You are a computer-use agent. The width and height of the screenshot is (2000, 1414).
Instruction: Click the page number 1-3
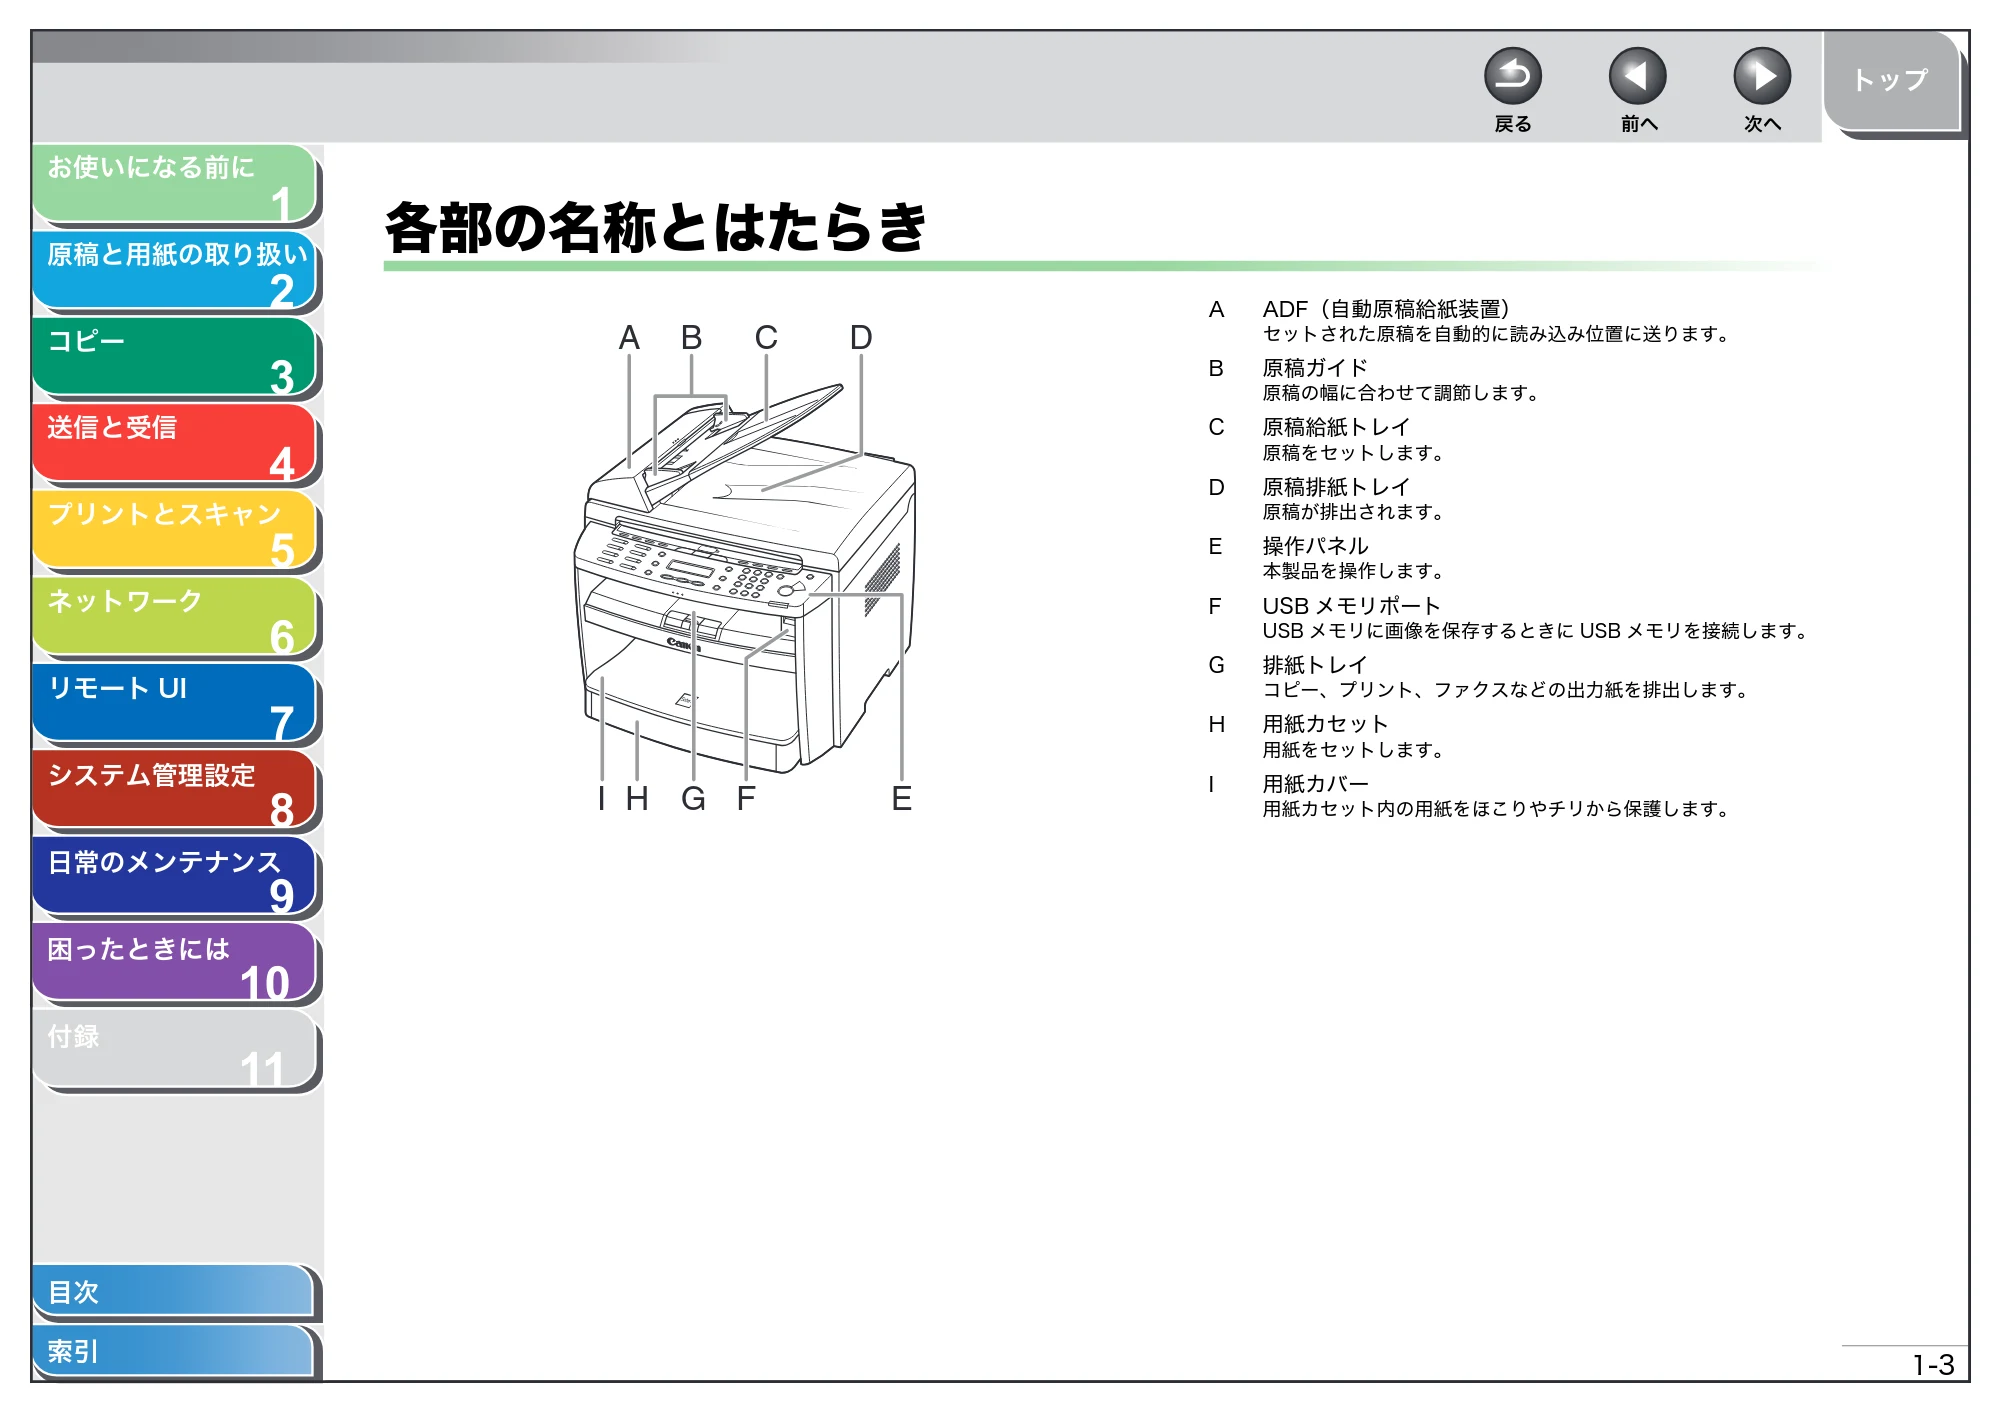(x=1932, y=1365)
